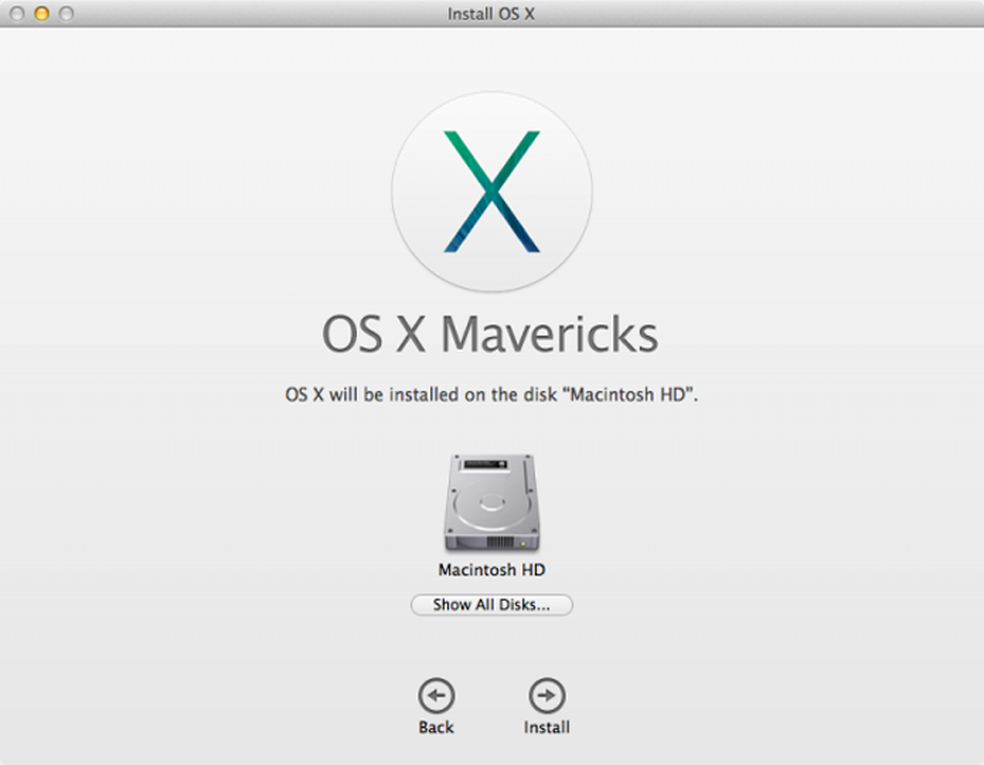Select the drive connector pins on disk icon
984x765 pixels.
coord(498,543)
